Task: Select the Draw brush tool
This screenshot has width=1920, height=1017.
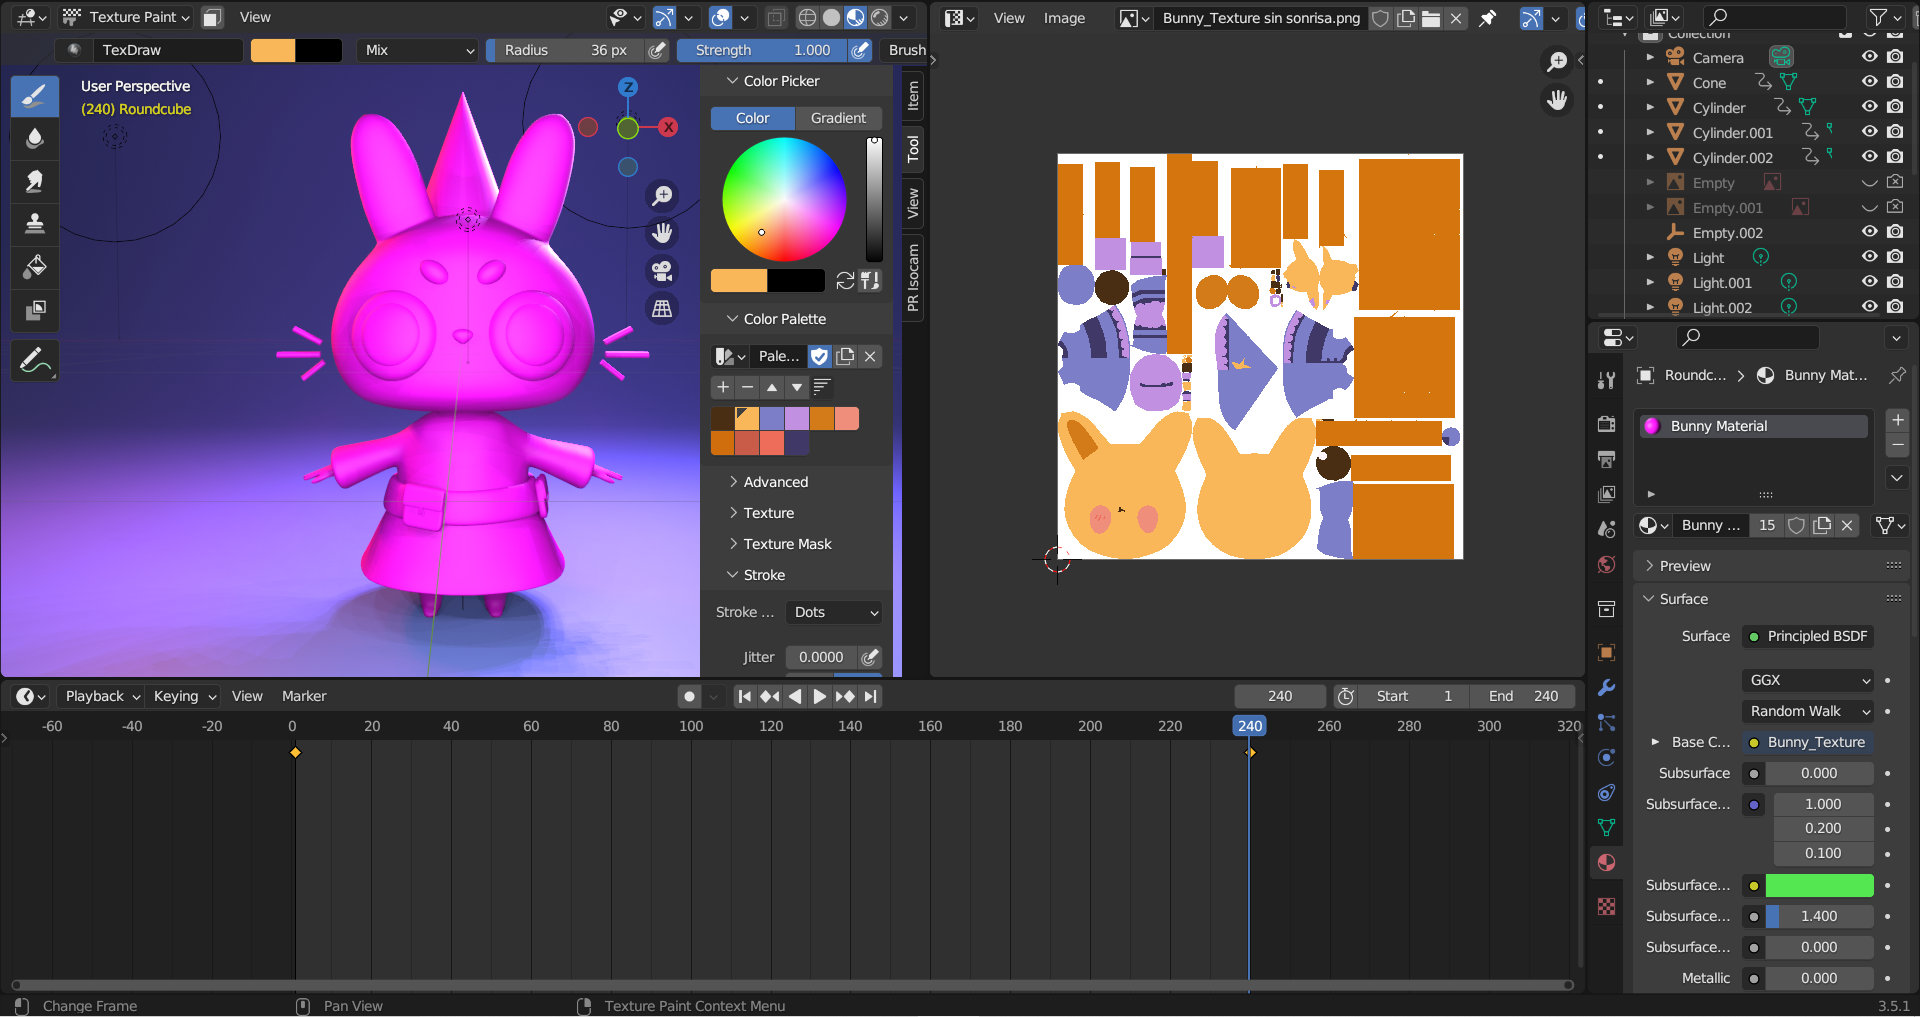Action: point(35,96)
